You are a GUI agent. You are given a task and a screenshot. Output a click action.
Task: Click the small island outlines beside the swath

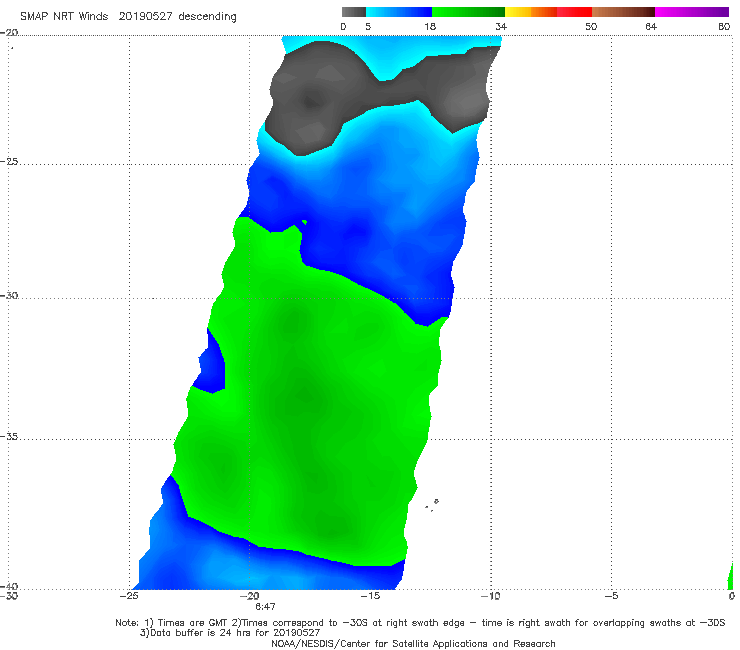point(432,505)
